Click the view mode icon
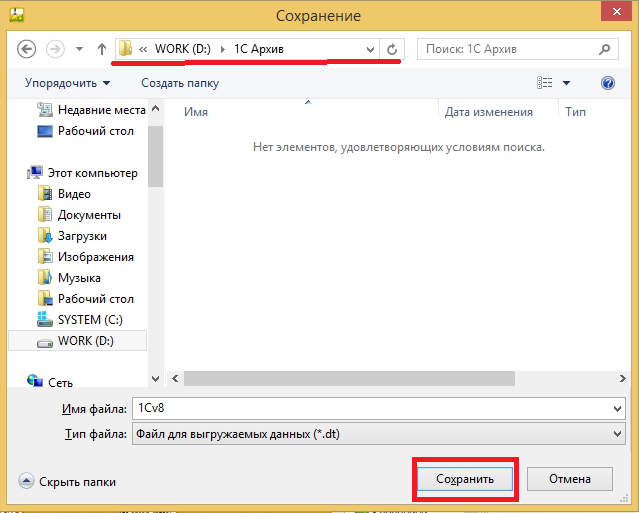Screen dimensions: 639x513 click(545, 83)
